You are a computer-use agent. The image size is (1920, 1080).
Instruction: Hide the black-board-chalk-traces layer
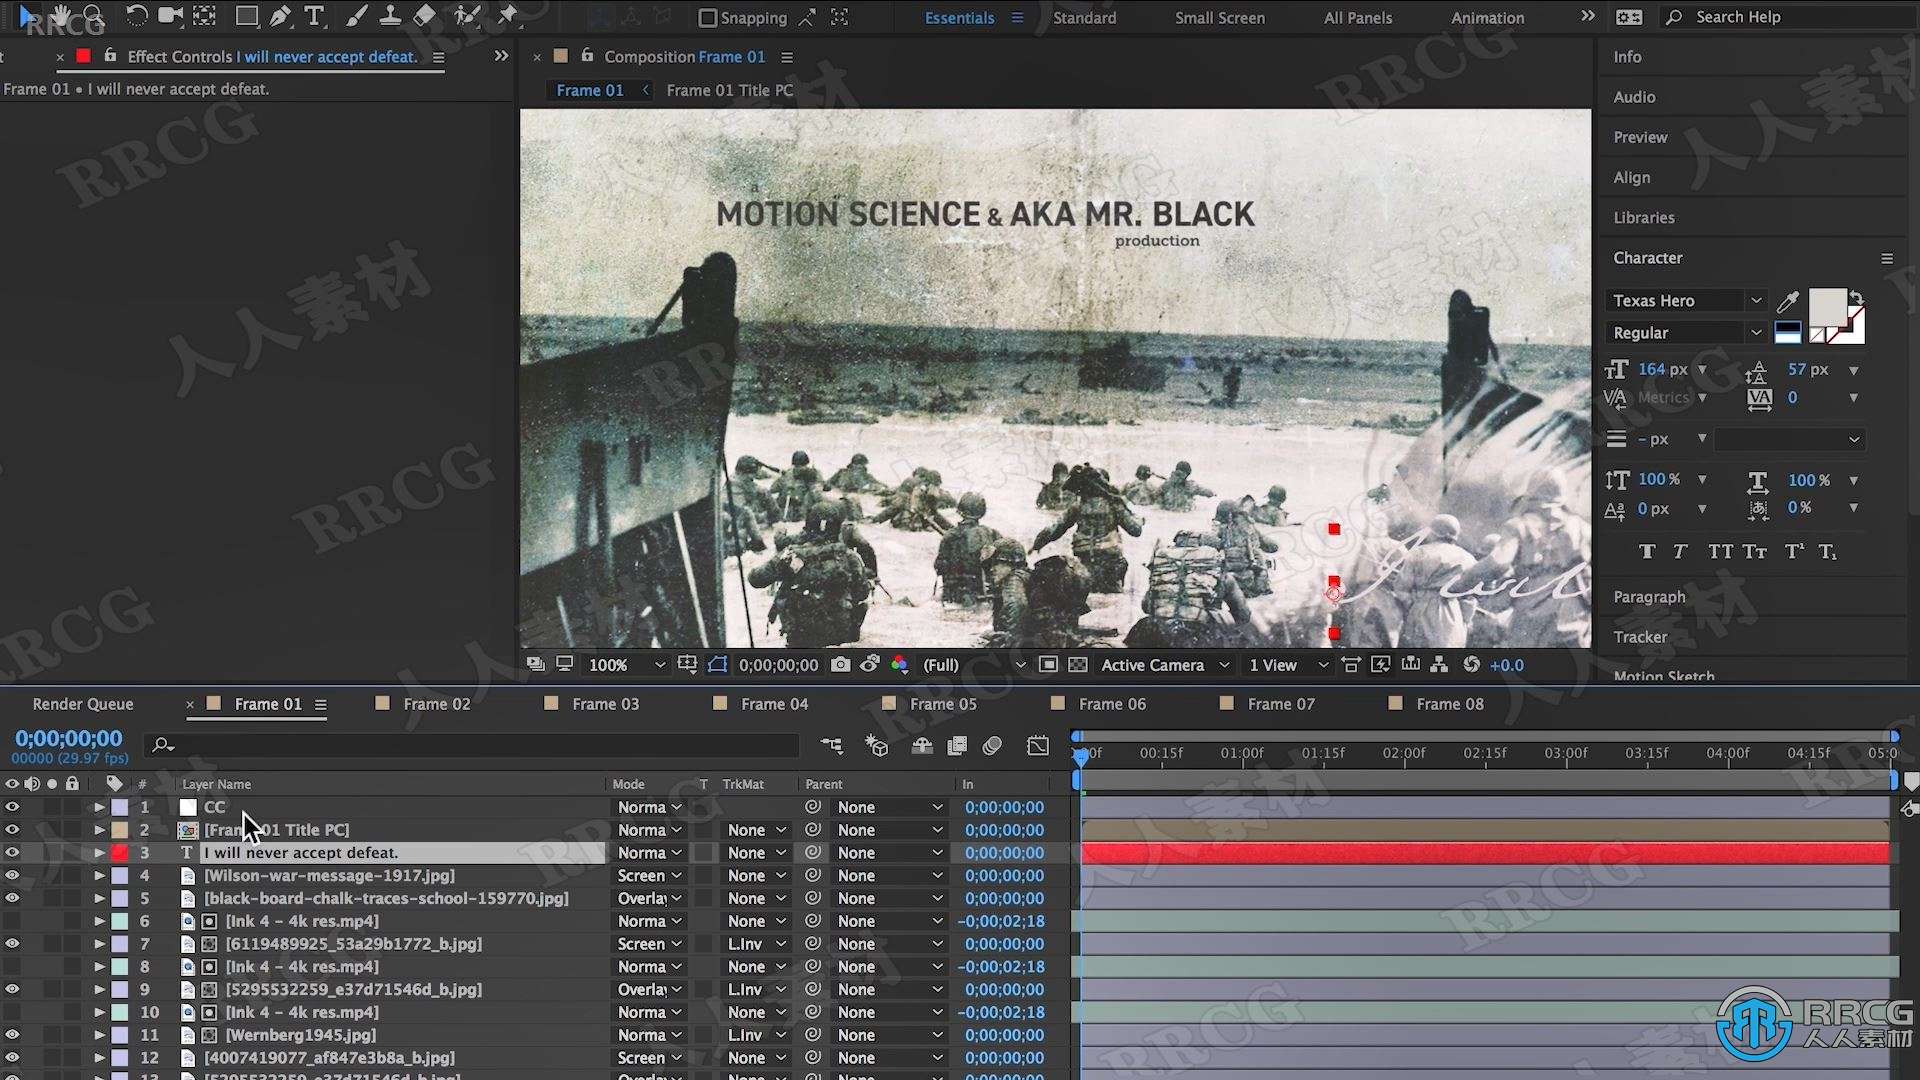tap(12, 898)
